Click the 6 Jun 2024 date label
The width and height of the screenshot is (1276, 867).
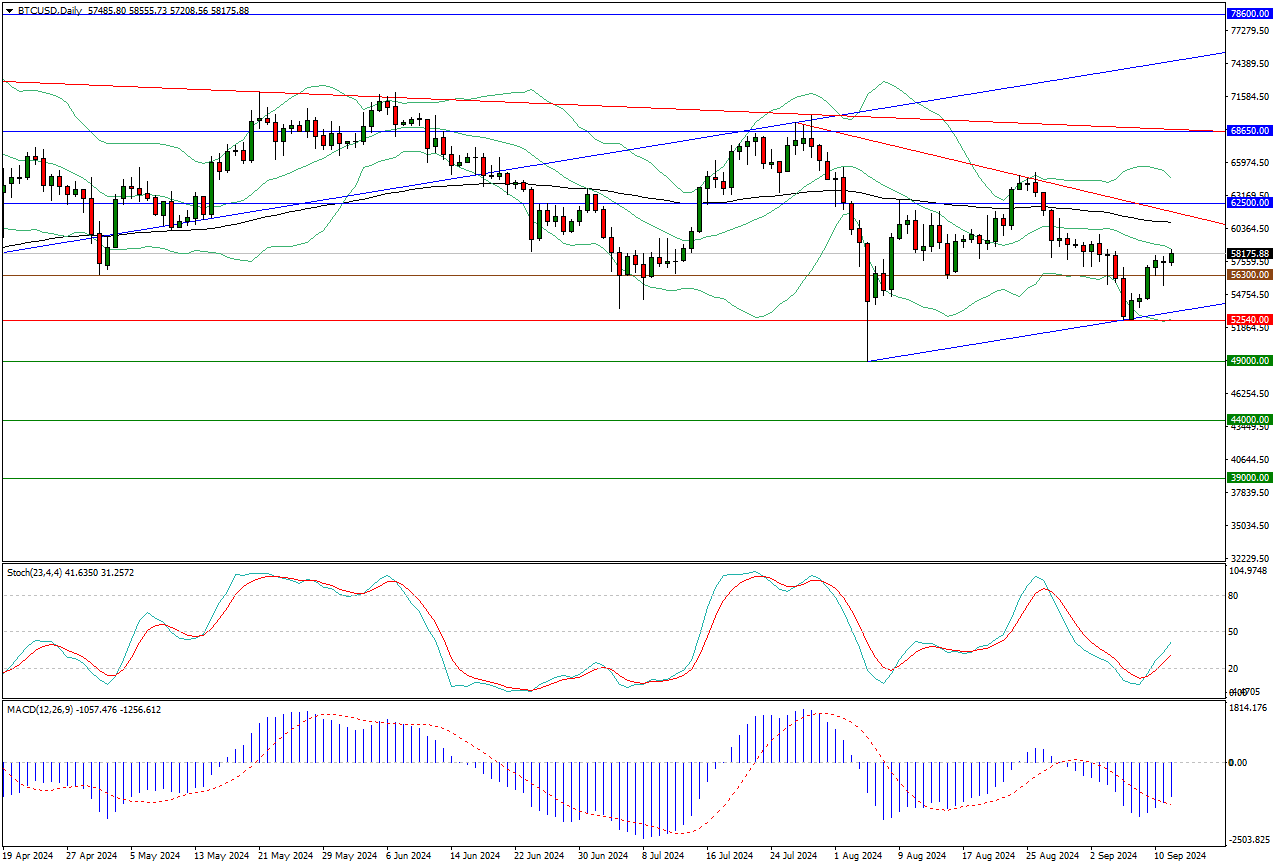(x=407, y=856)
